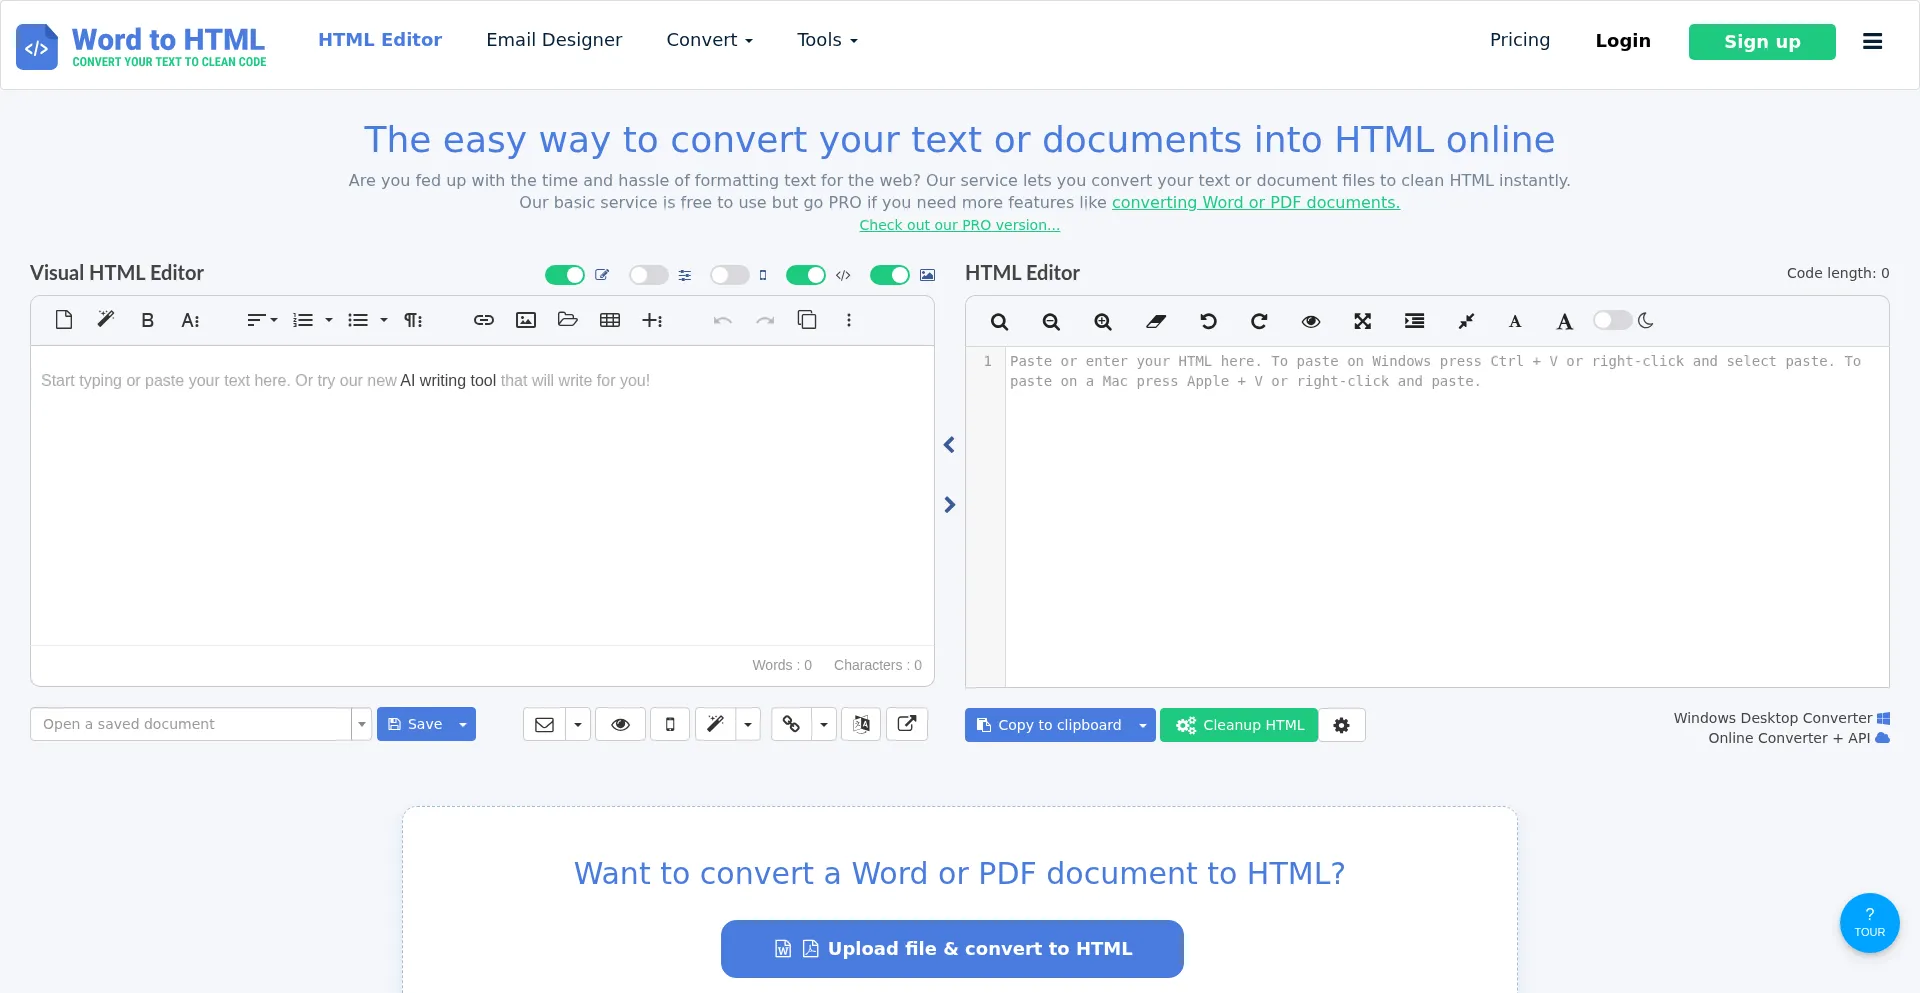Click the left chevron arrow between editors
This screenshot has width=1920, height=993.
pos(949,445)
